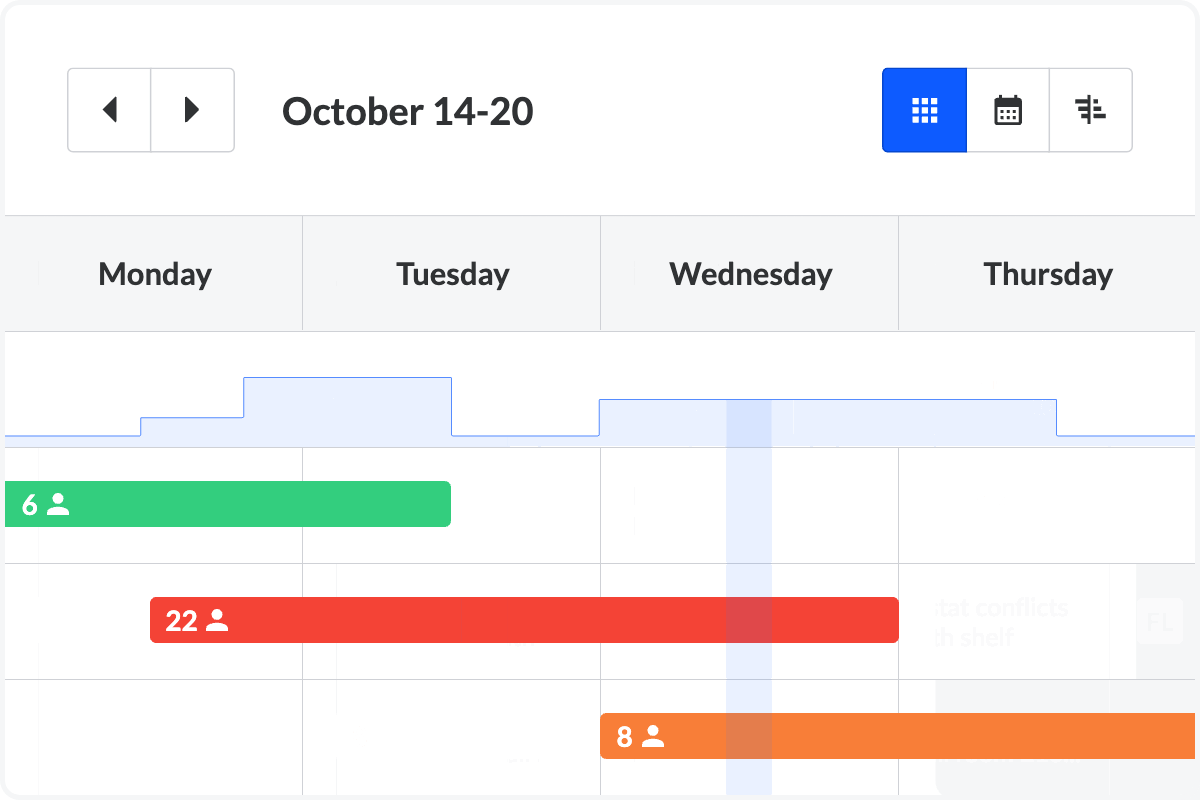Select the Tuesday column header
Viewport: 1200px width, 800px height.
coord(452,274)
